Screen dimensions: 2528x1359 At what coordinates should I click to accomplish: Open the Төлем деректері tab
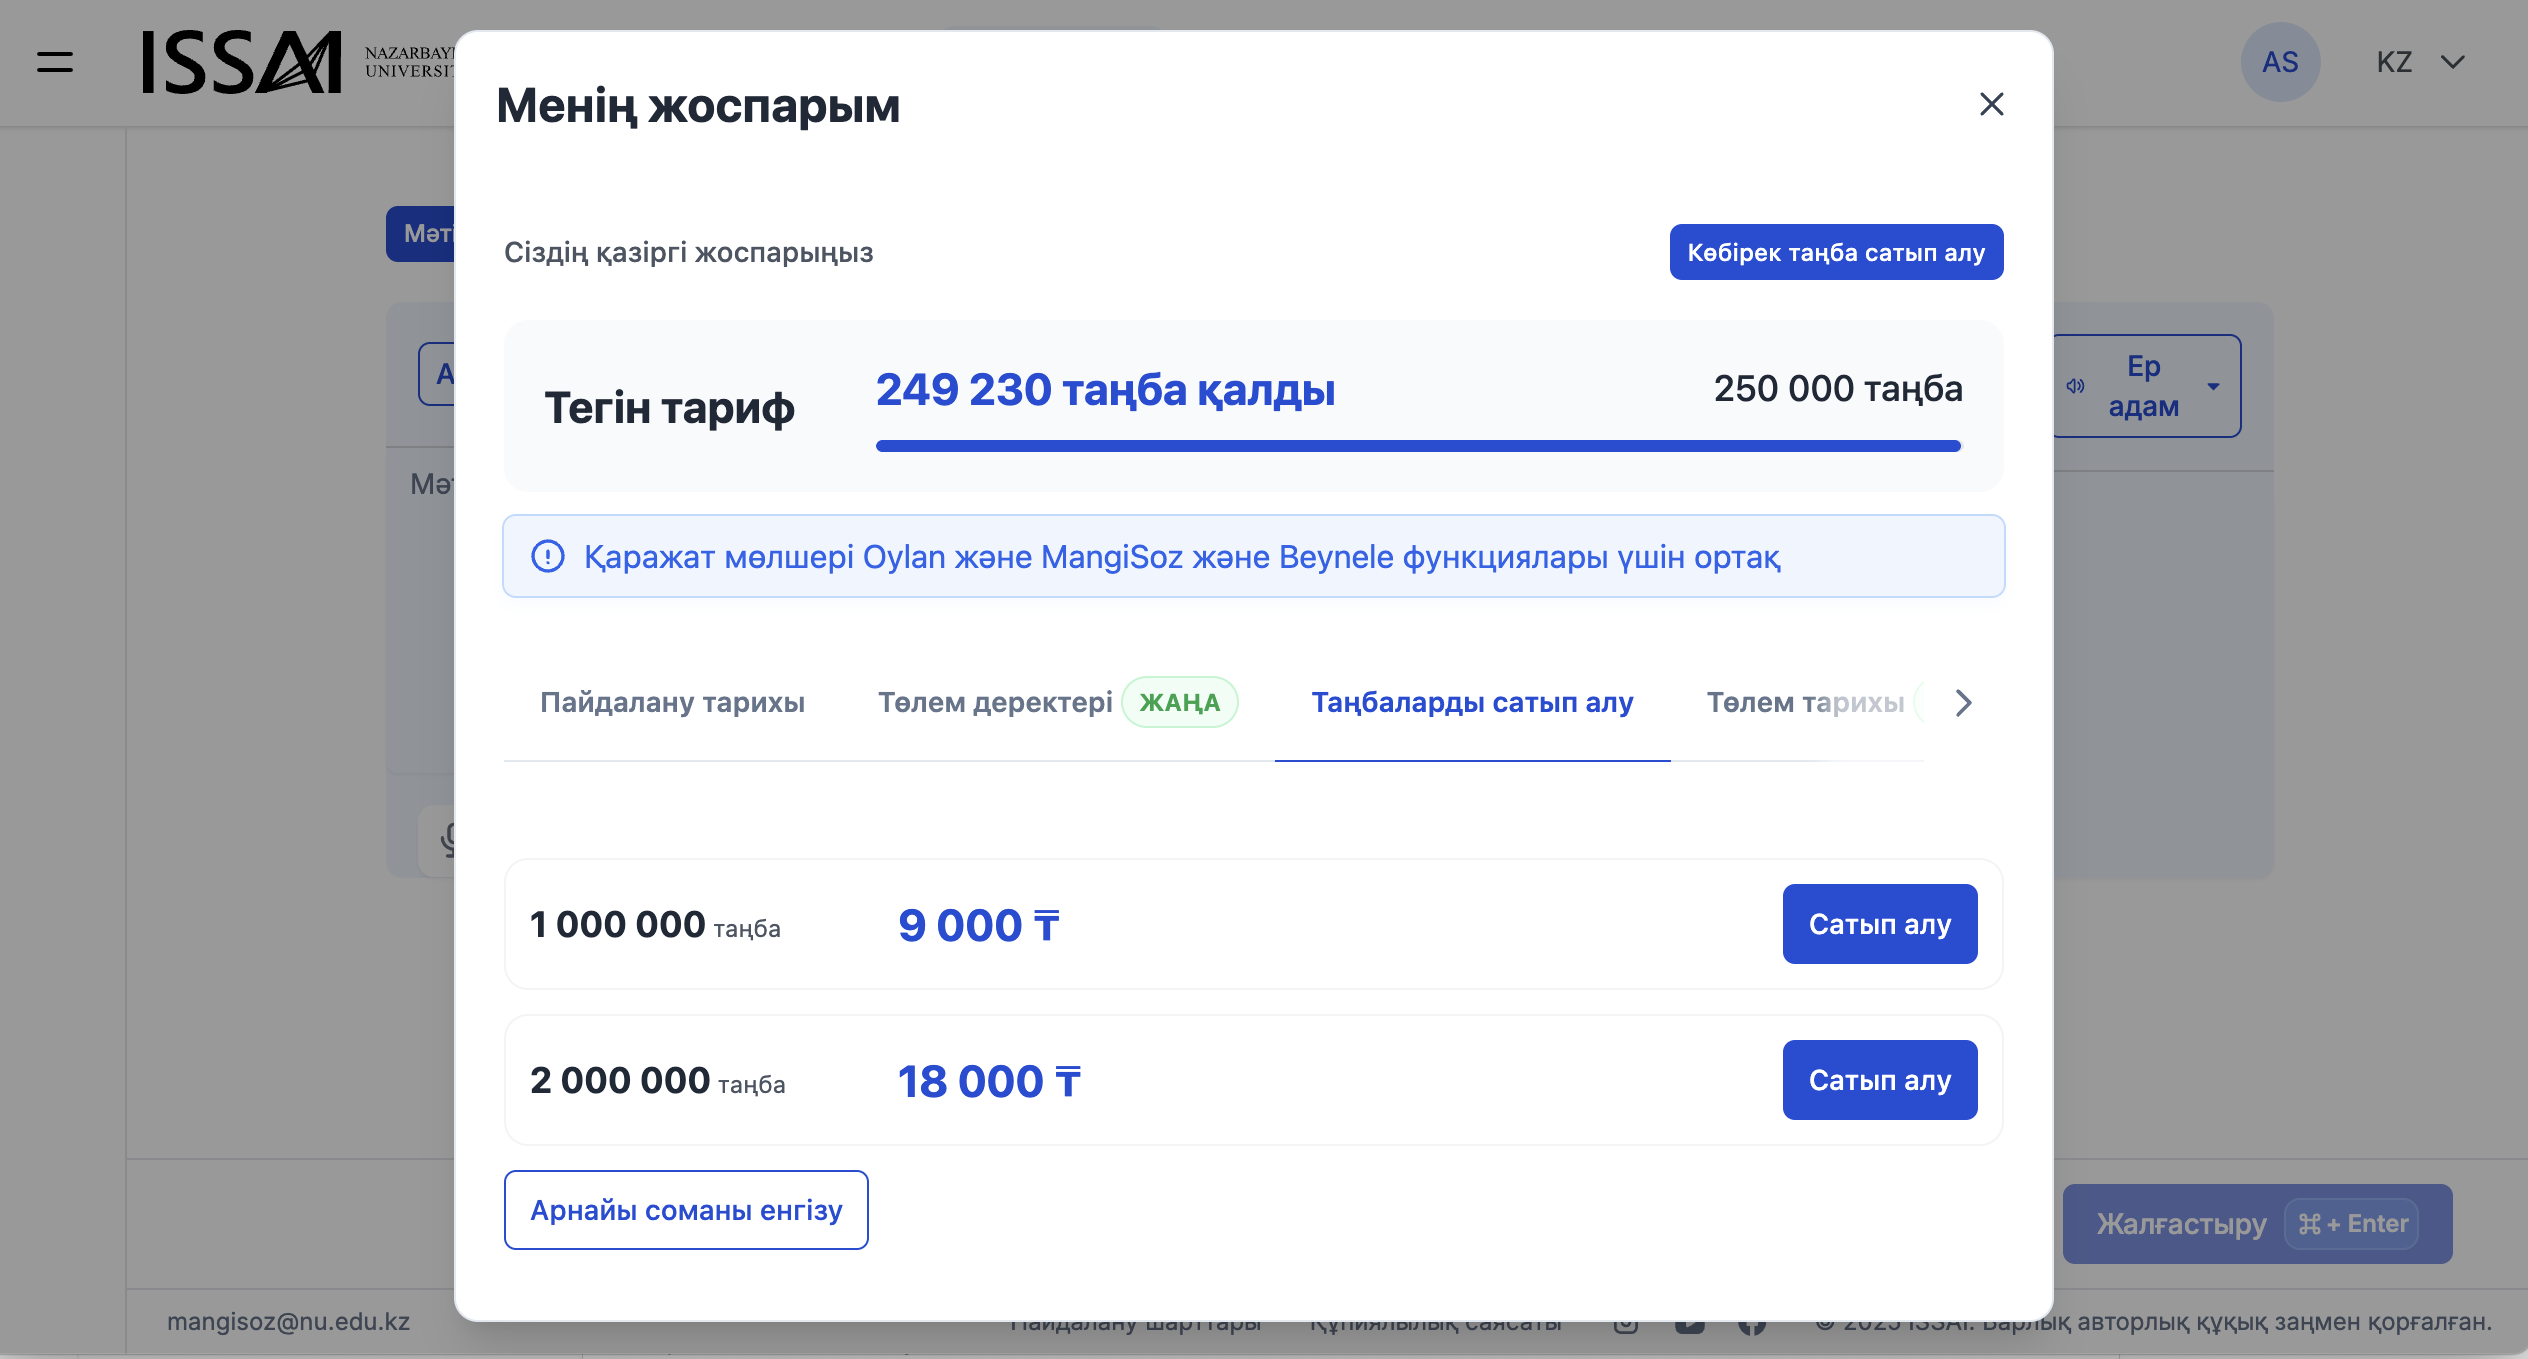point(995,702)
